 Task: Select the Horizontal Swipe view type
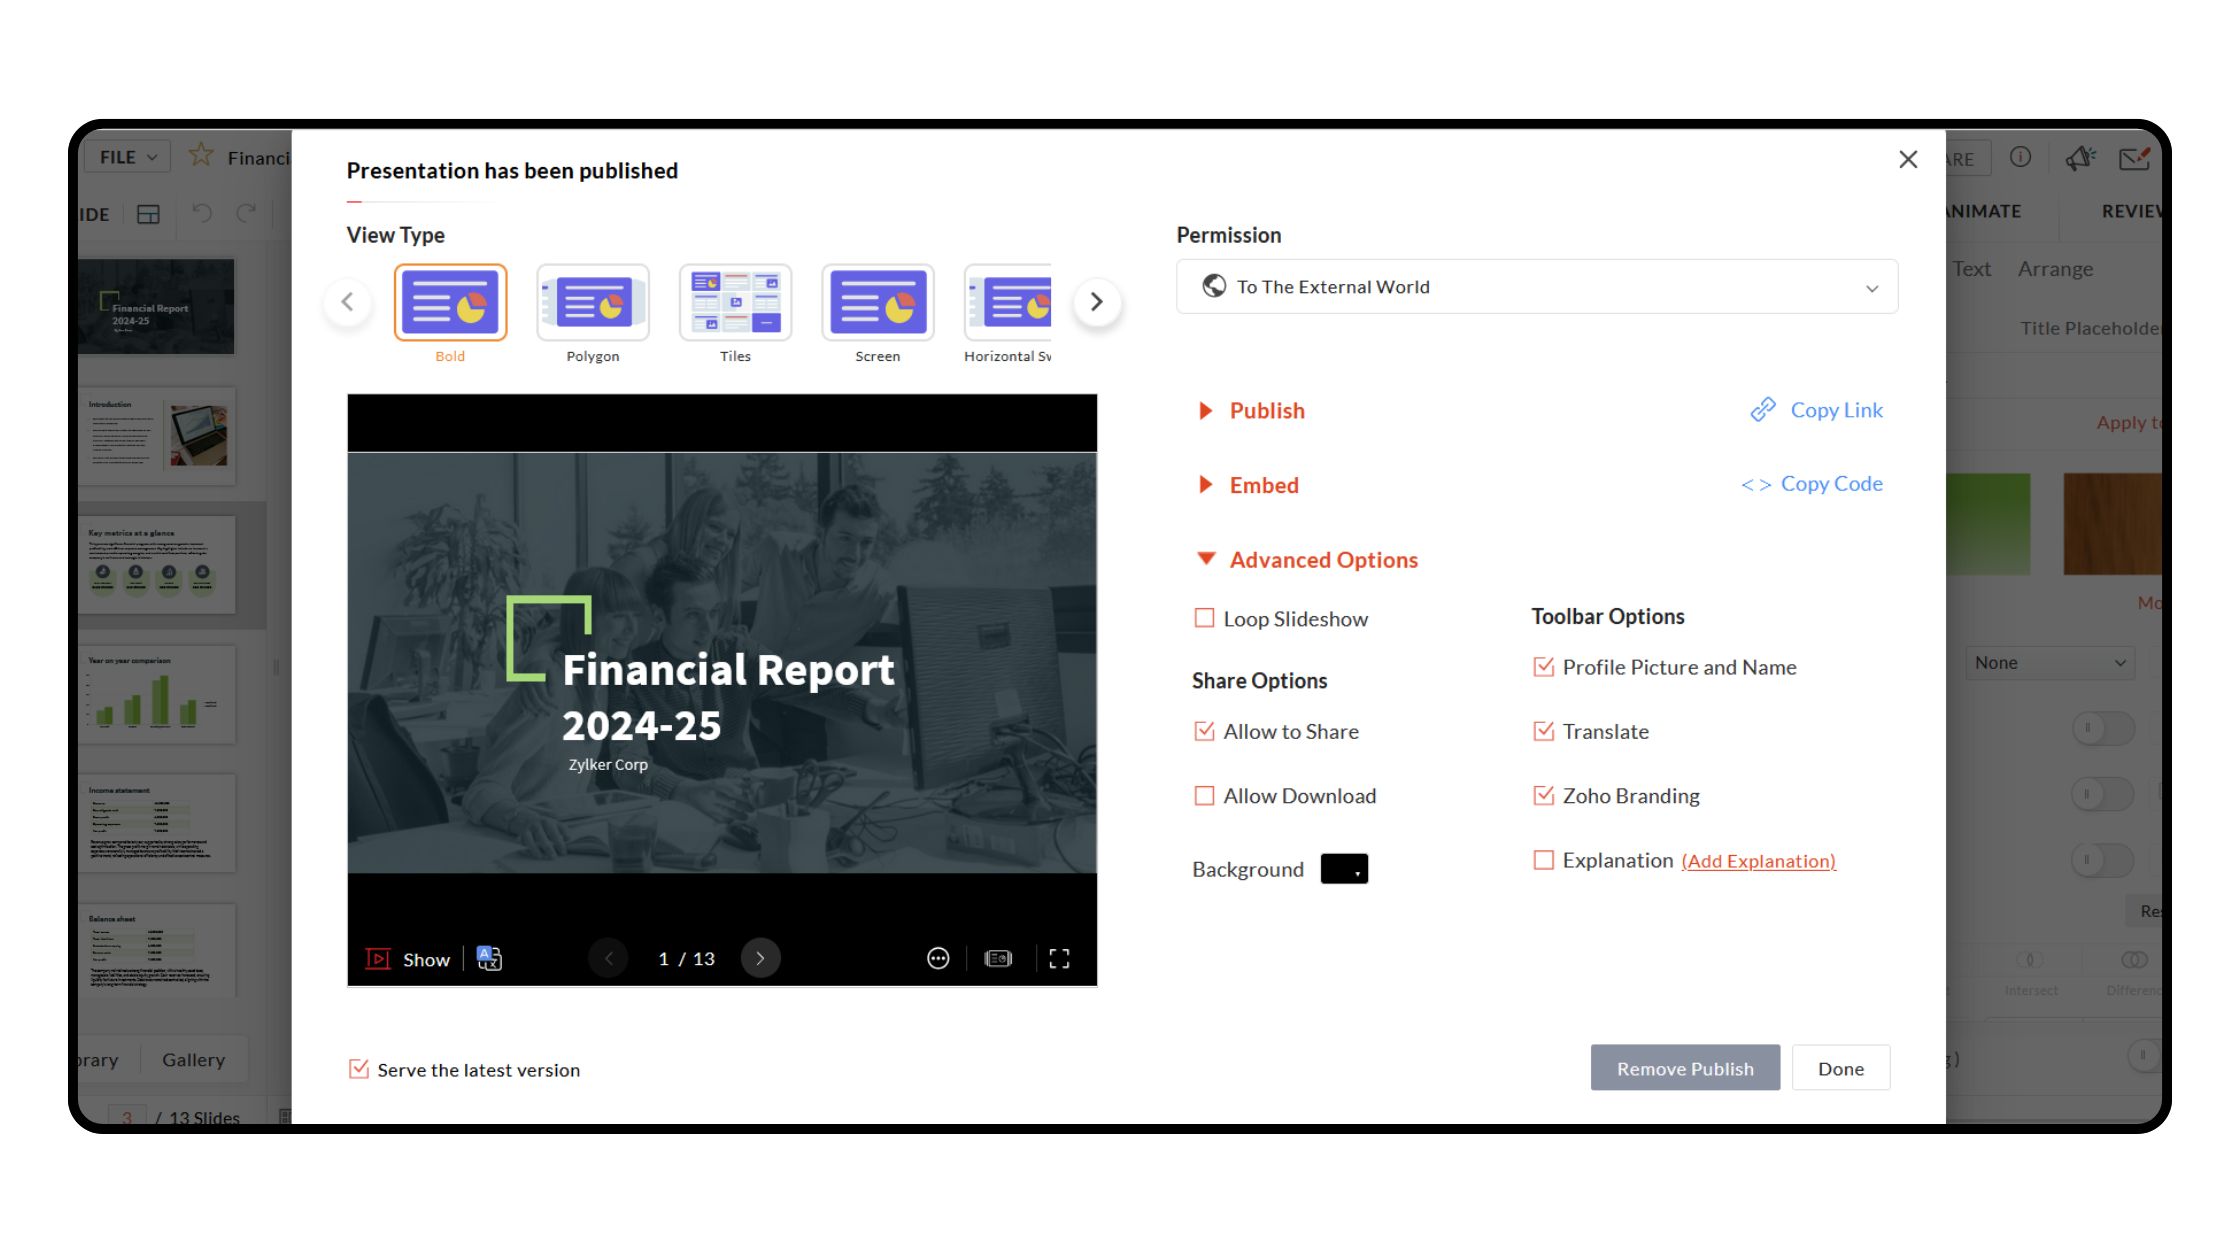pos(1008,302)
